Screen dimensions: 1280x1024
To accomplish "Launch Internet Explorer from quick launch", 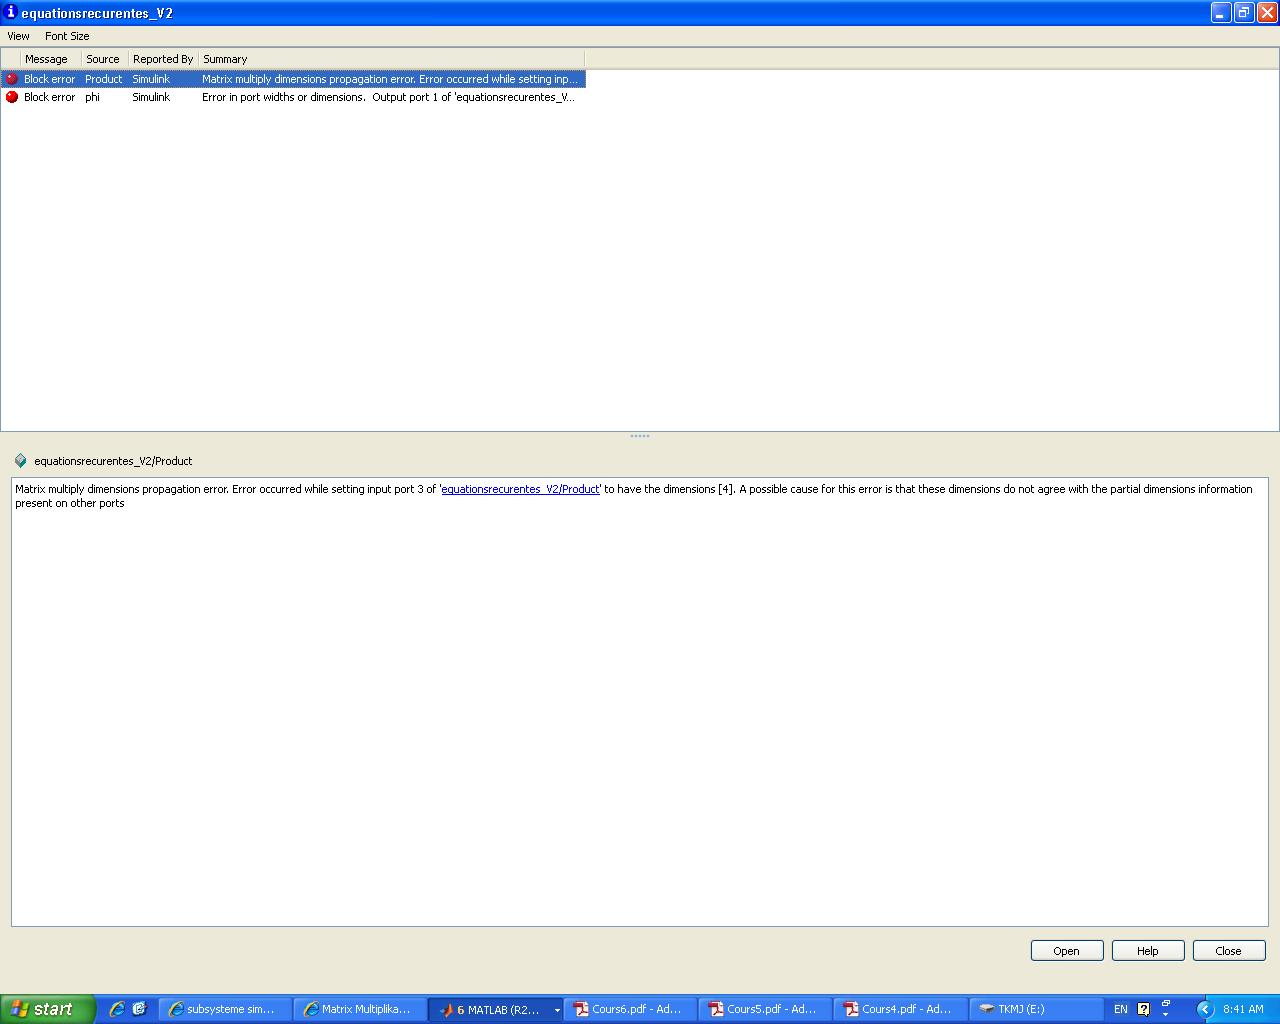I will pyautogui.click(x=117, y=1009).
